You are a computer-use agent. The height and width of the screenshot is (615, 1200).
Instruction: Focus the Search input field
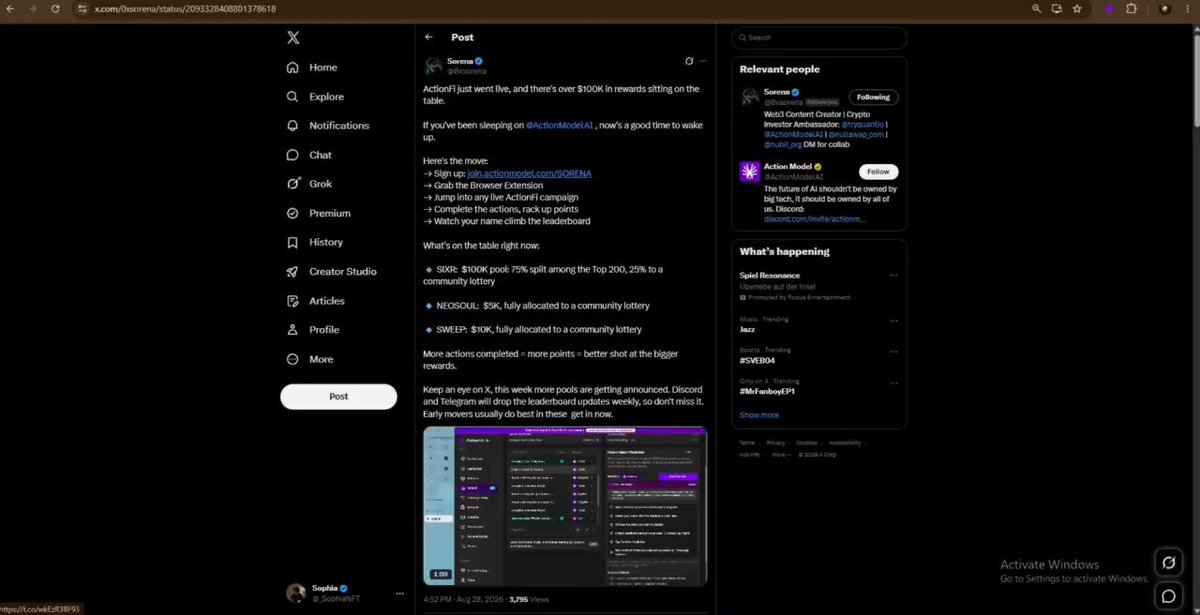(819, 38)
